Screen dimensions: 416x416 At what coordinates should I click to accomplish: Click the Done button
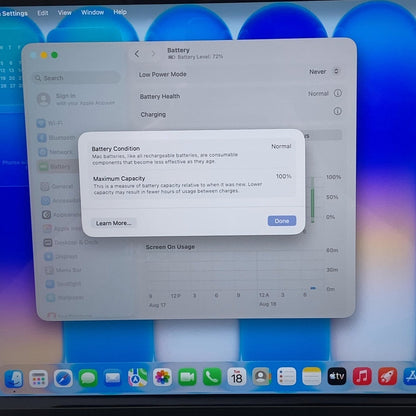tap(282, 221)
